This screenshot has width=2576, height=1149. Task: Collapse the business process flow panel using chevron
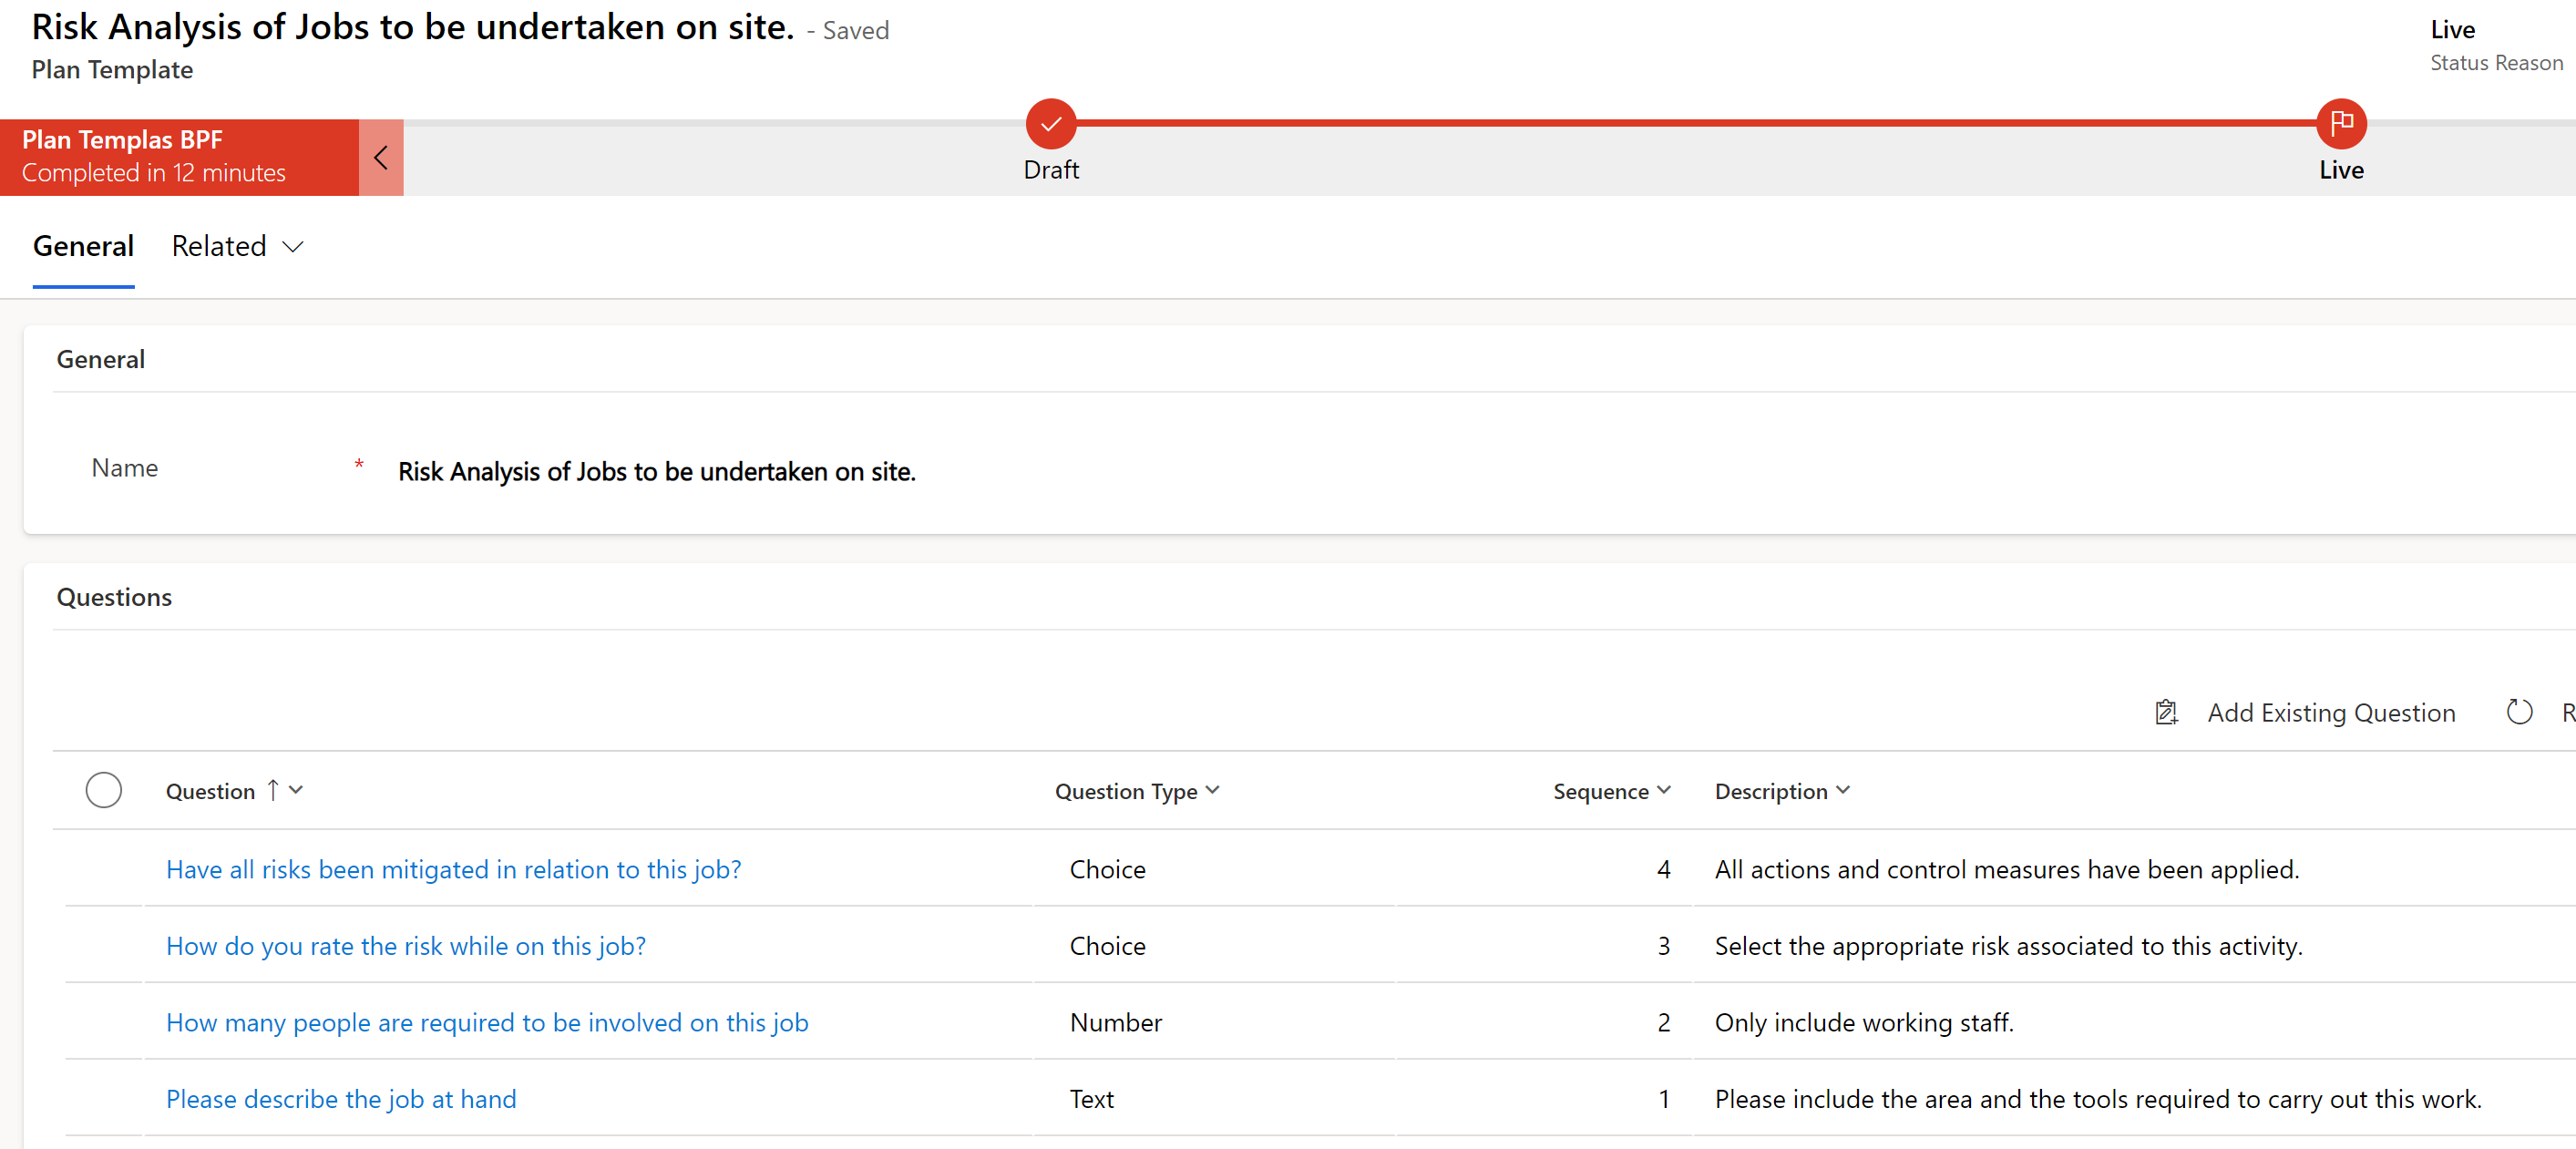point(380,157)
